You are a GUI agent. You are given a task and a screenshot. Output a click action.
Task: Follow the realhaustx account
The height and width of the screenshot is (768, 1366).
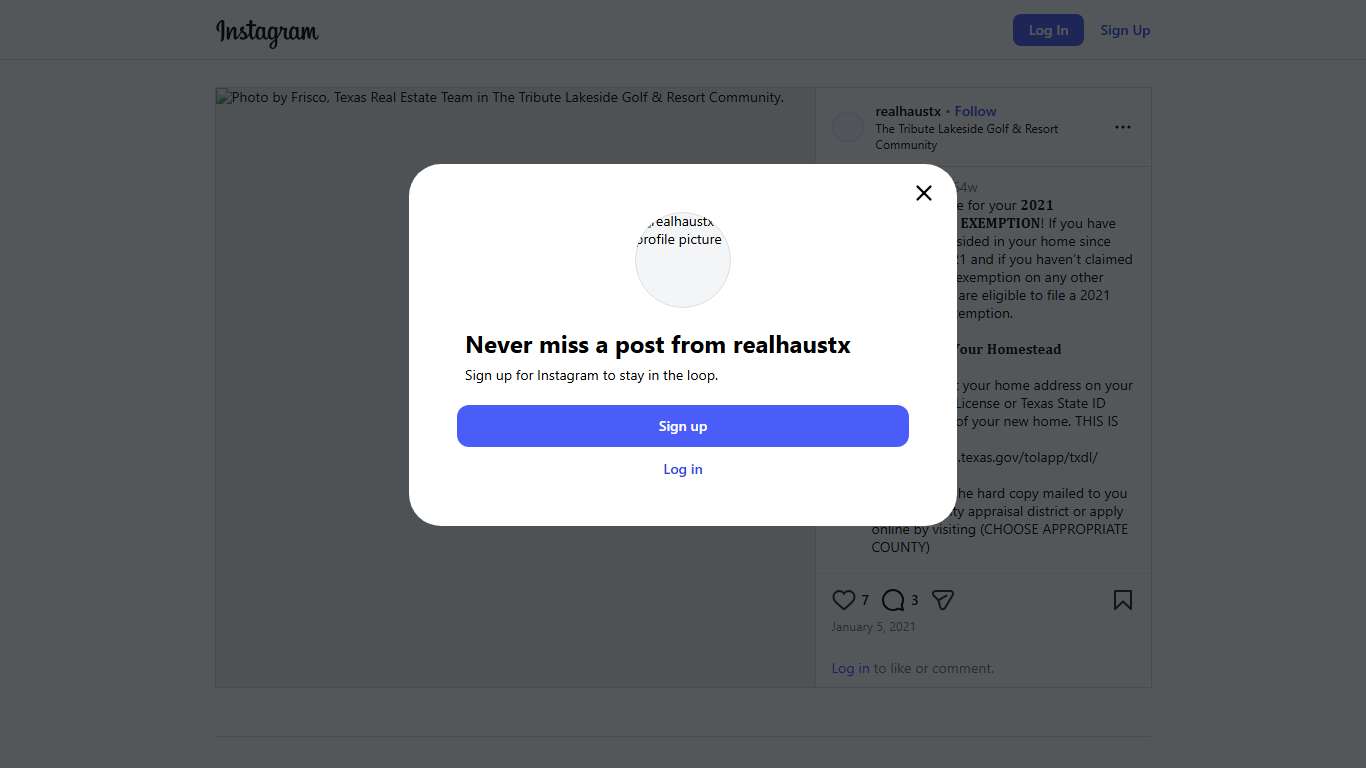[975, 111]
